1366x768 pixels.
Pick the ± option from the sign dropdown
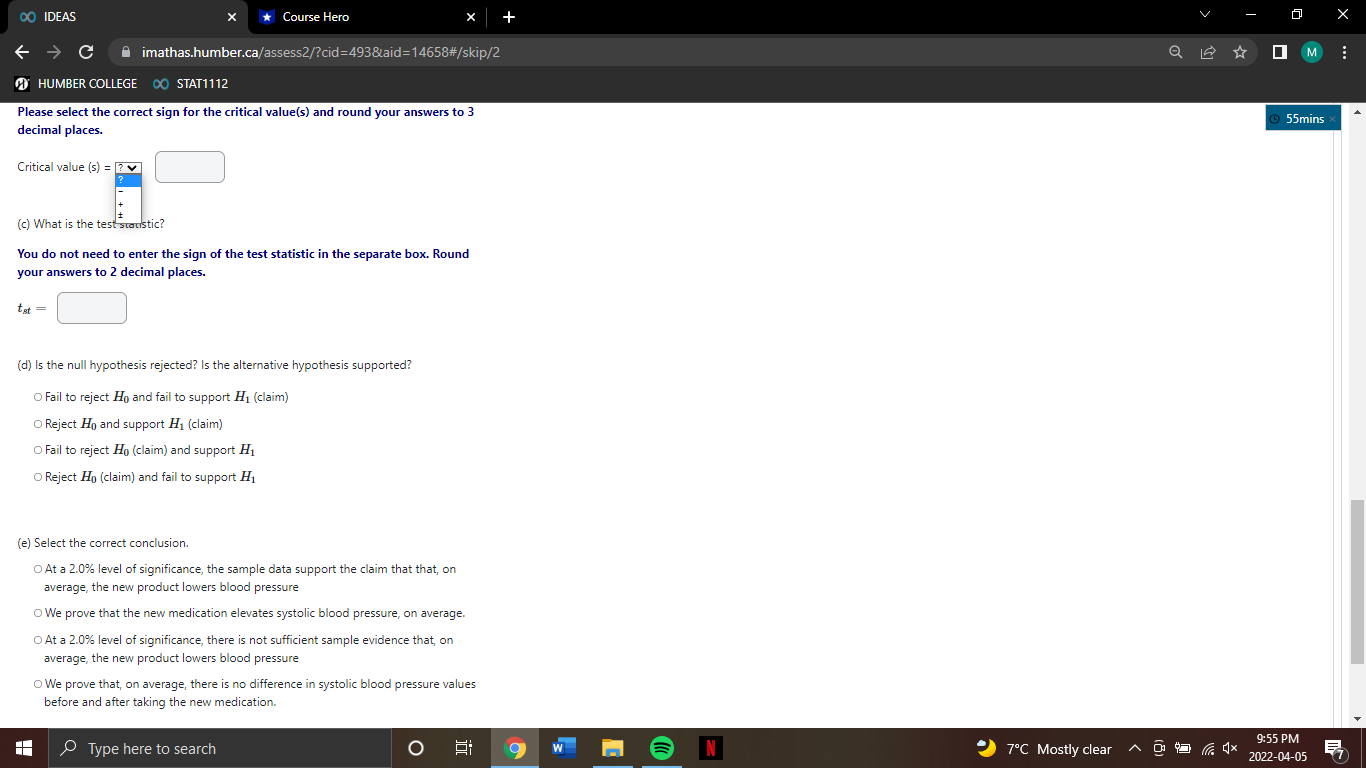pyautogui.click(x=120, y=215)
